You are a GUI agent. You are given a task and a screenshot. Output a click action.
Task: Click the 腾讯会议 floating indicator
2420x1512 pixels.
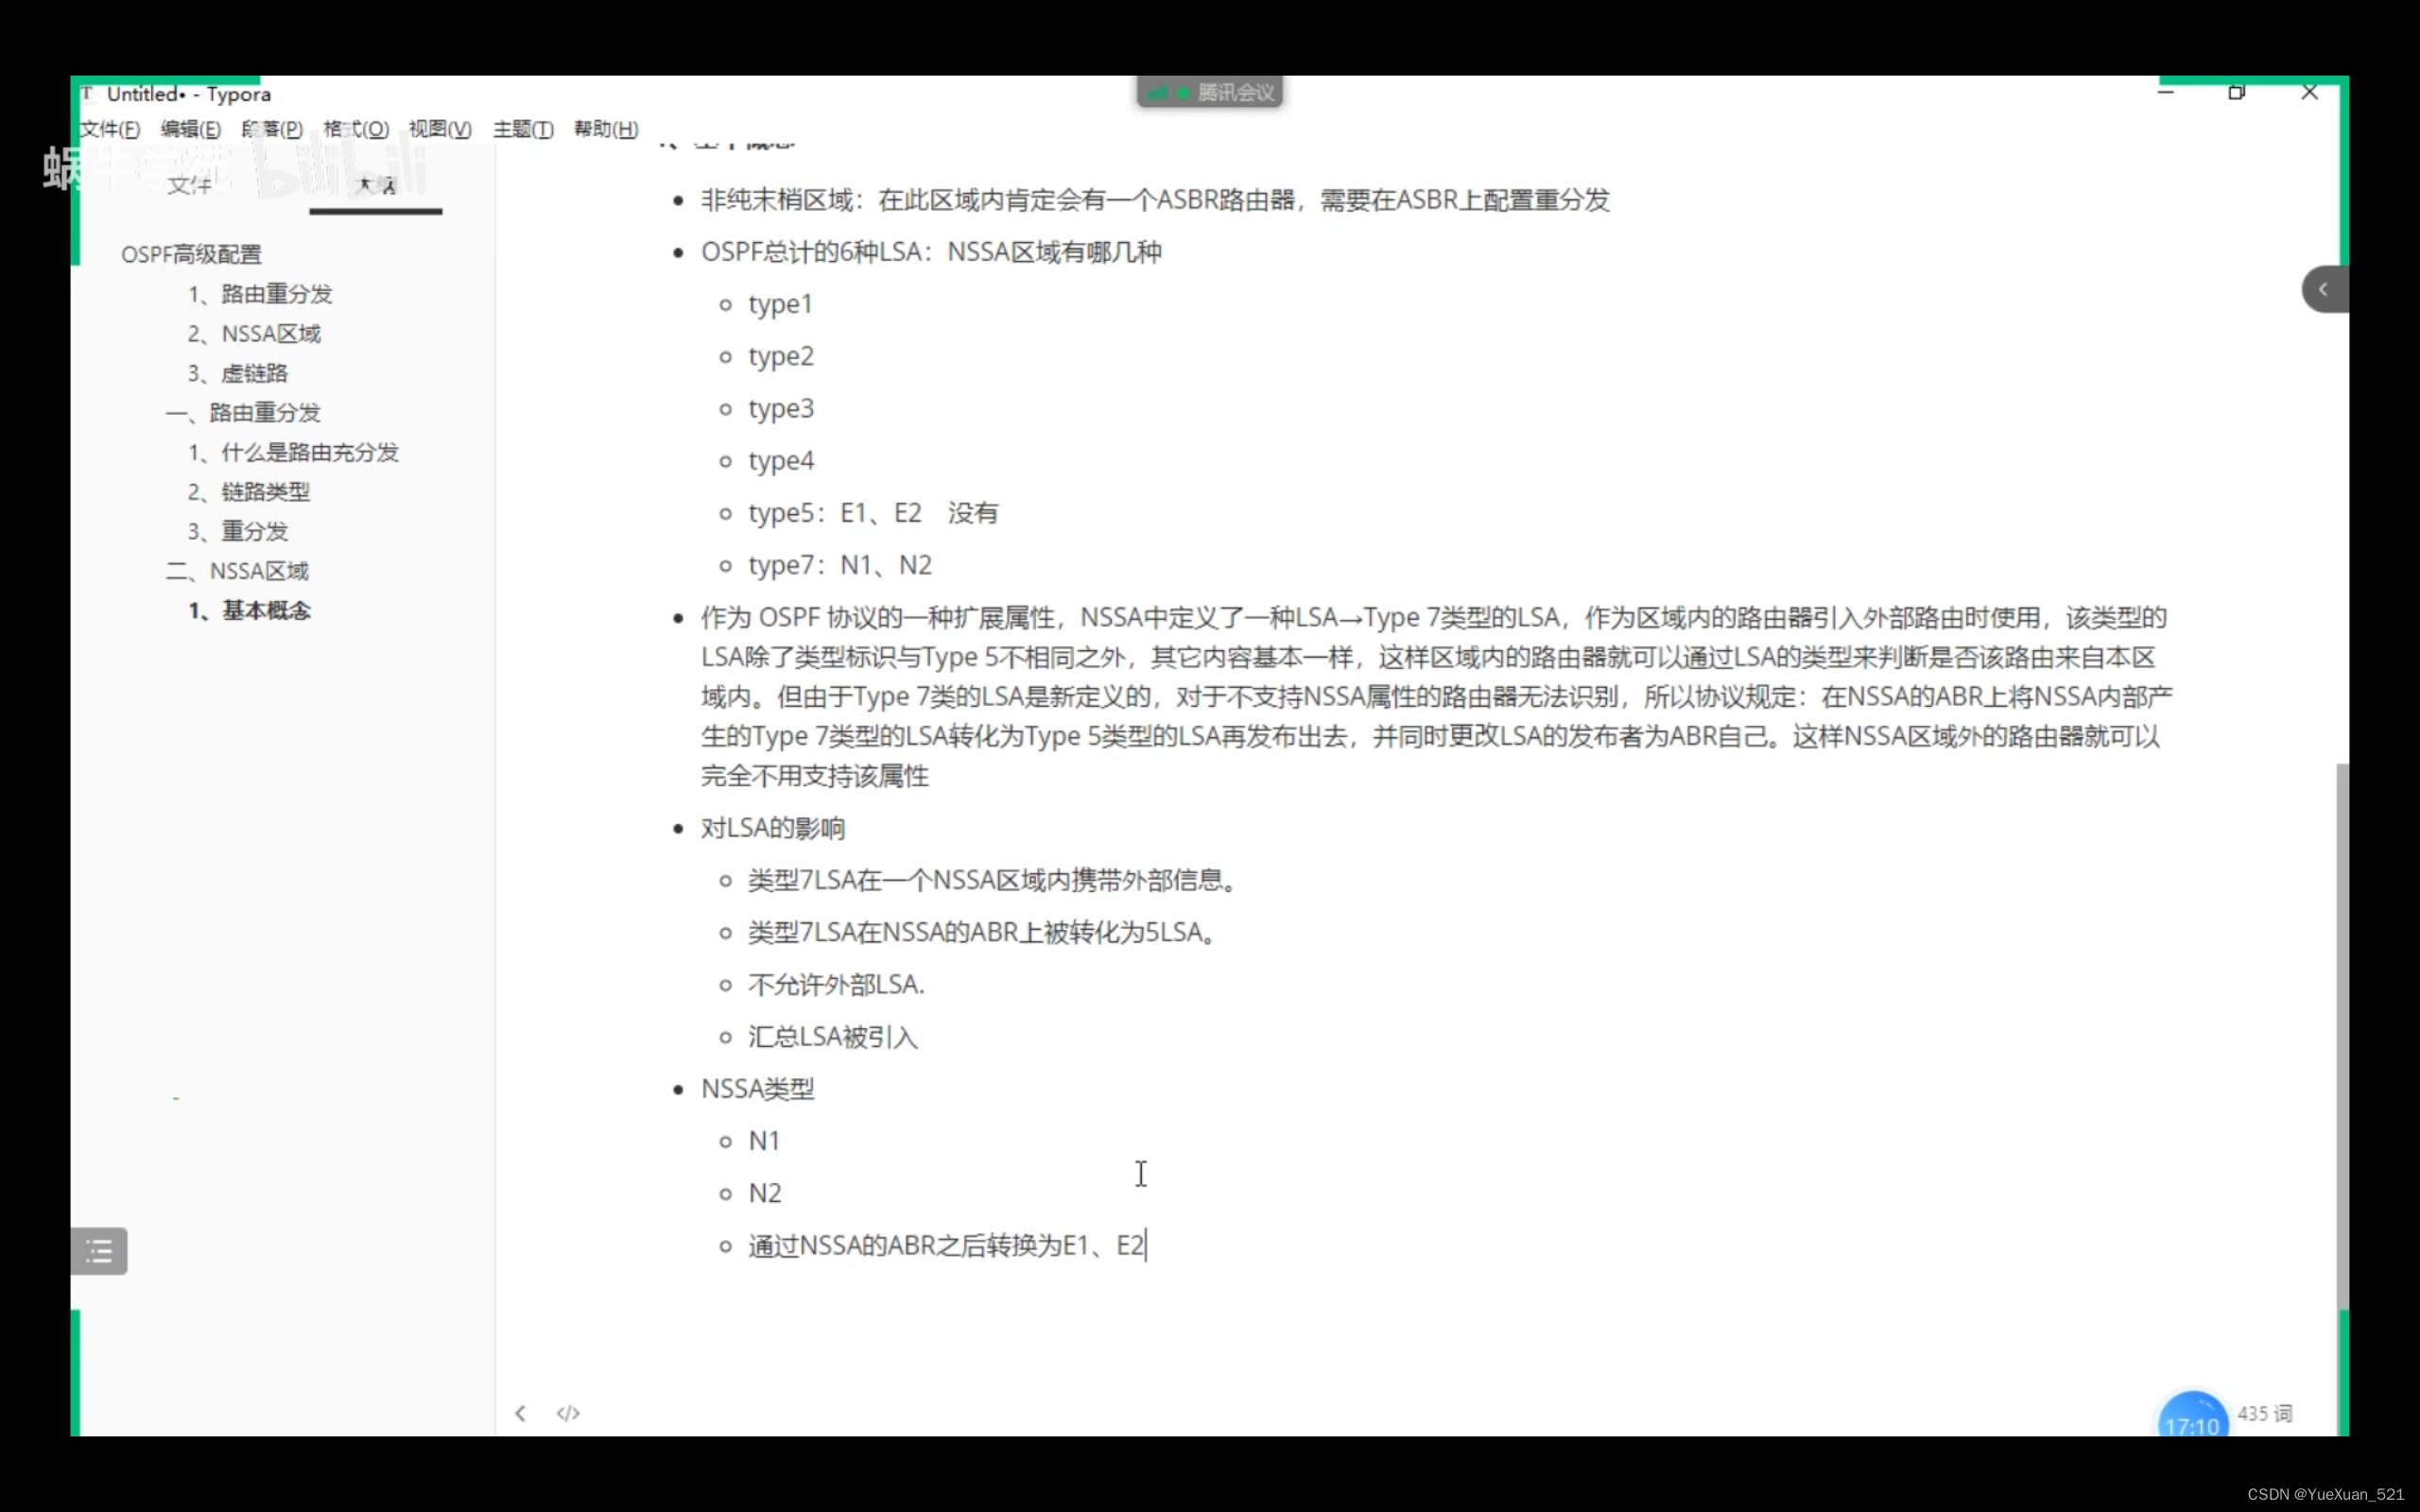[x=1210, y=92]
